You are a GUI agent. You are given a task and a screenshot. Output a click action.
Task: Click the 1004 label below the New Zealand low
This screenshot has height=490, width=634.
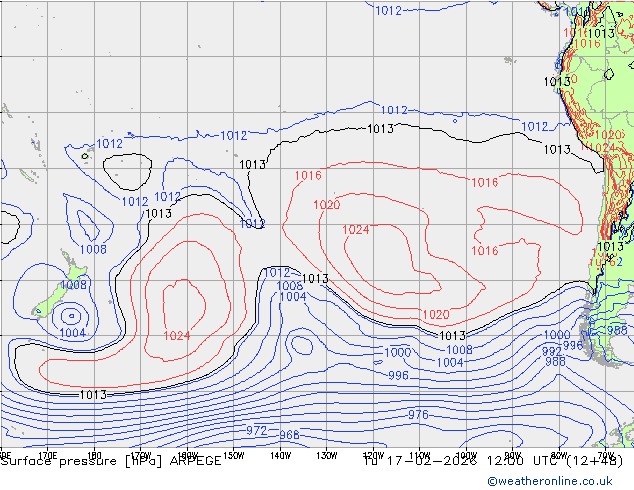tap(72, 333)
